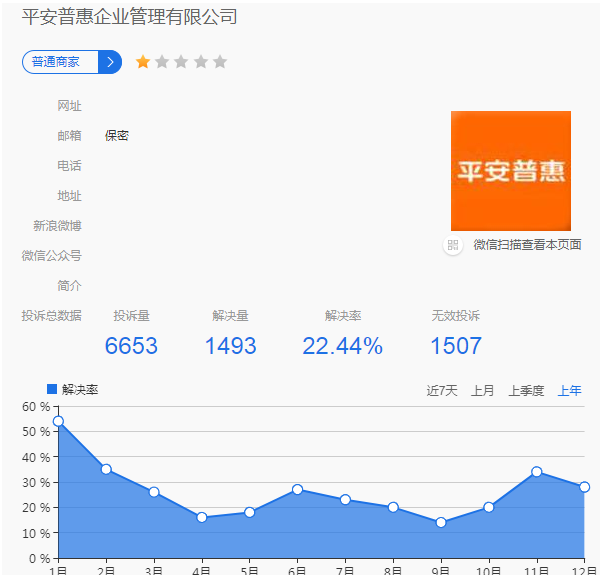Switch chart to 近7天 range
Image resolution: width=600 pixels, height=575 pixels.
pyautogui.click(x=441, y=391)
